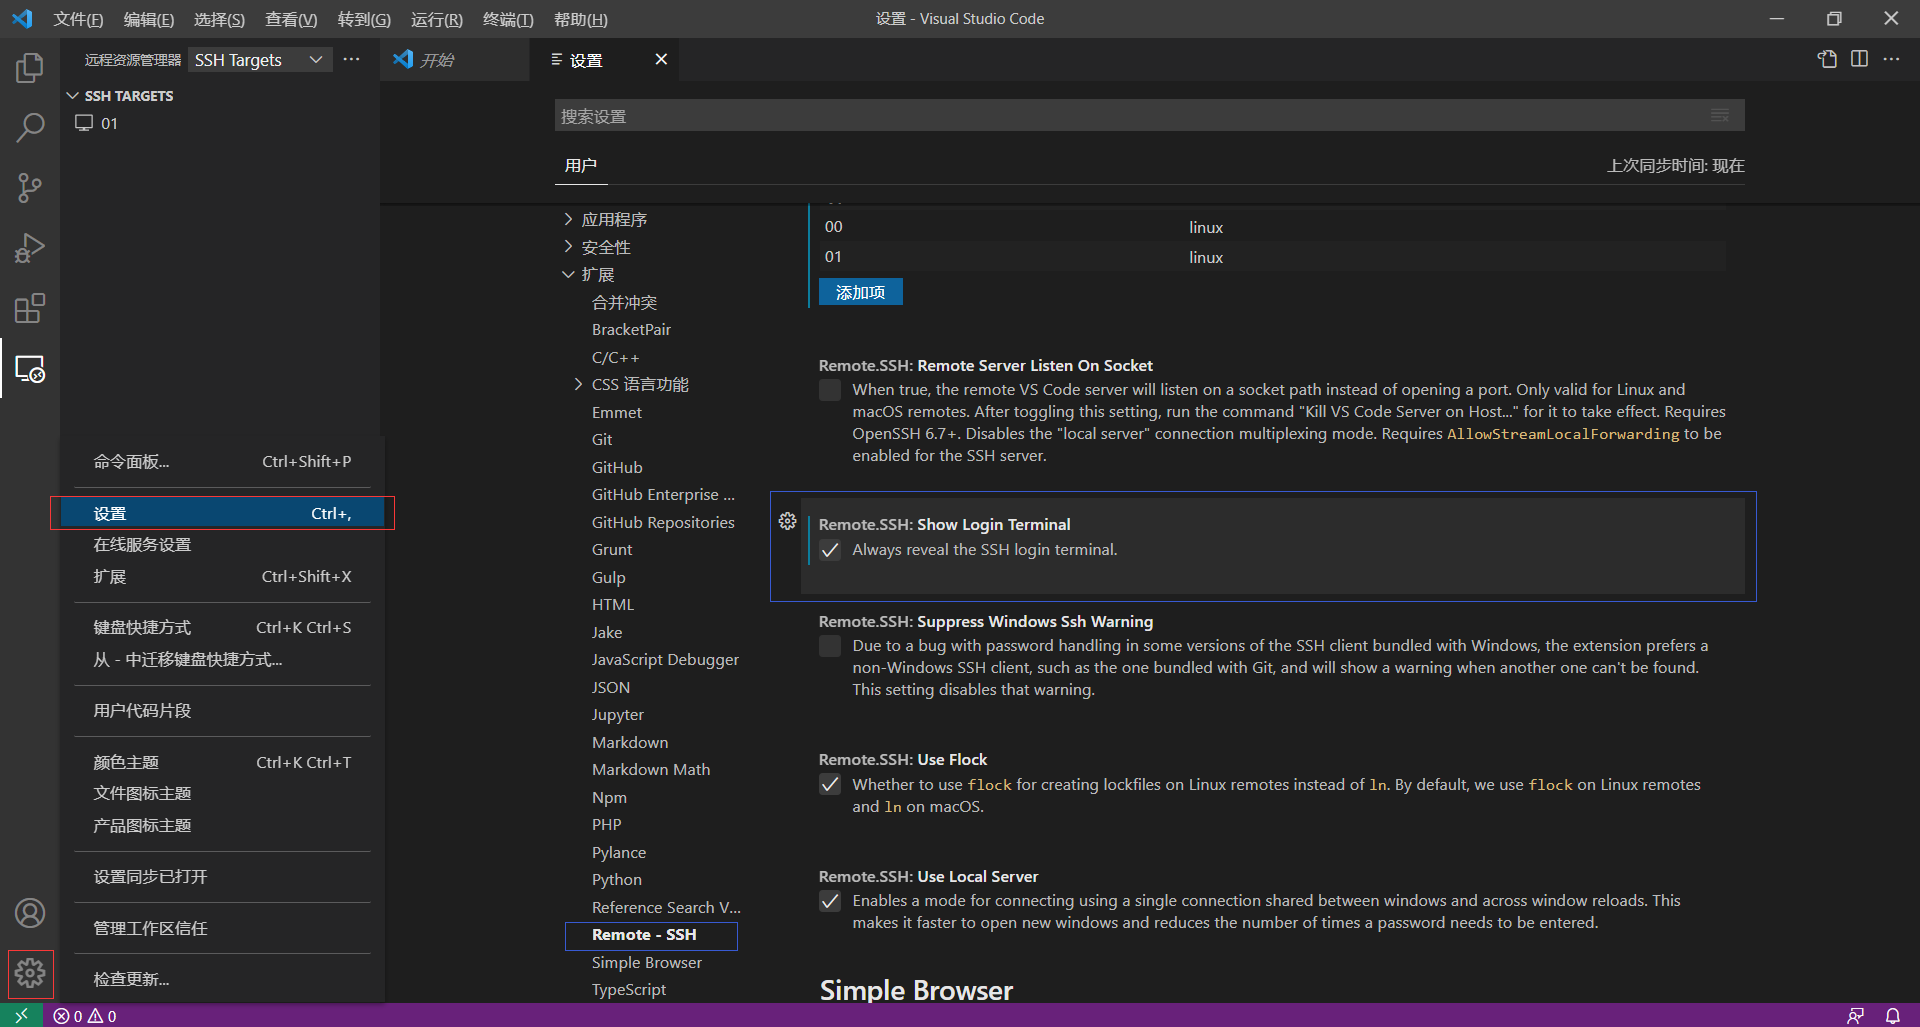The image size is (1920, 1027).
Task: Open the Source Control view
Action: [29, 188]
